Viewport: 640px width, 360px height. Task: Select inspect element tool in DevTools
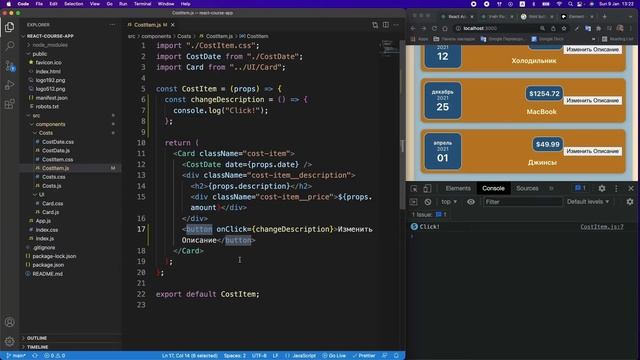point(414,189)
